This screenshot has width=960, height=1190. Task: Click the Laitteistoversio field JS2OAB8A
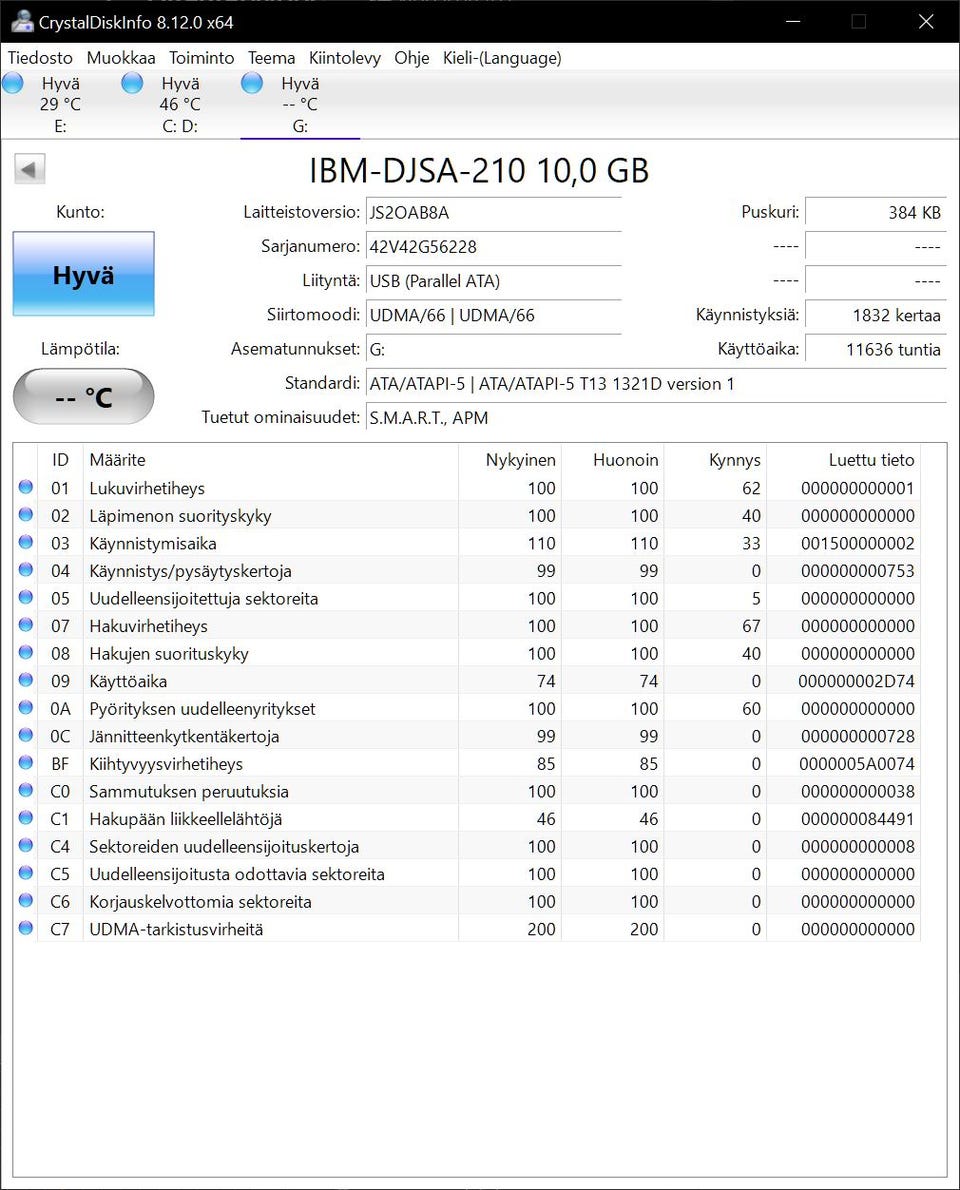[x=493, y=212]
